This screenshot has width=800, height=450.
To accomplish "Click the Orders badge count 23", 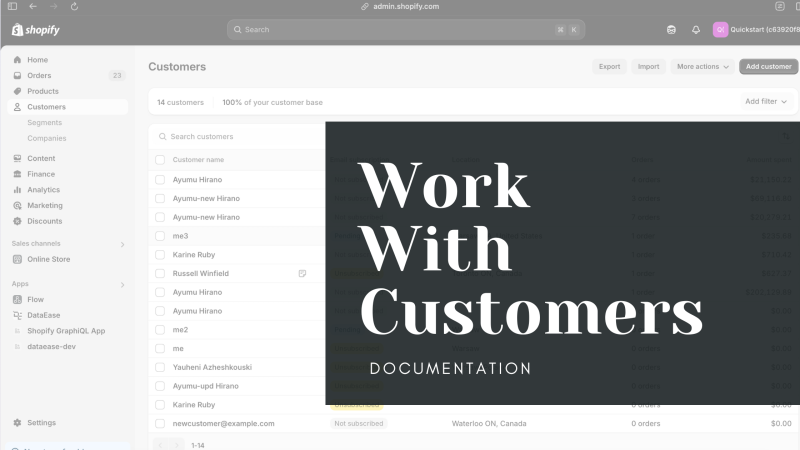I will pos(117,76).
